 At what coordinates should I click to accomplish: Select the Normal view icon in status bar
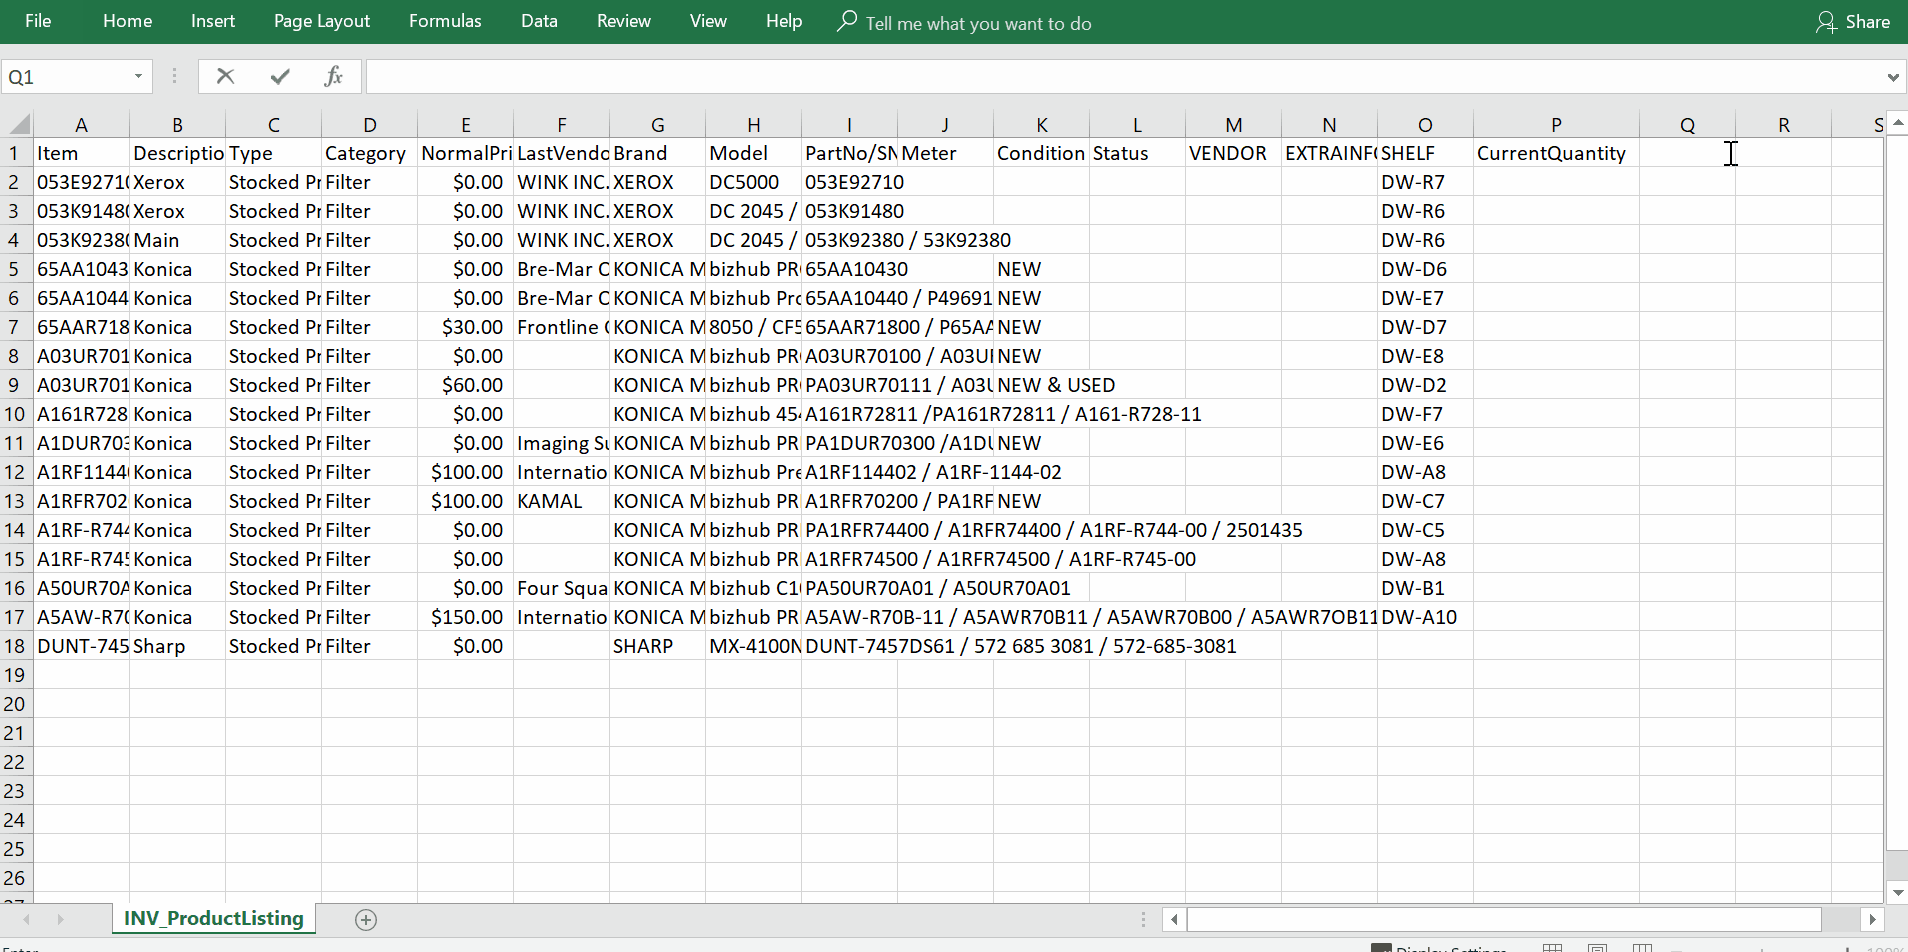1553,948
